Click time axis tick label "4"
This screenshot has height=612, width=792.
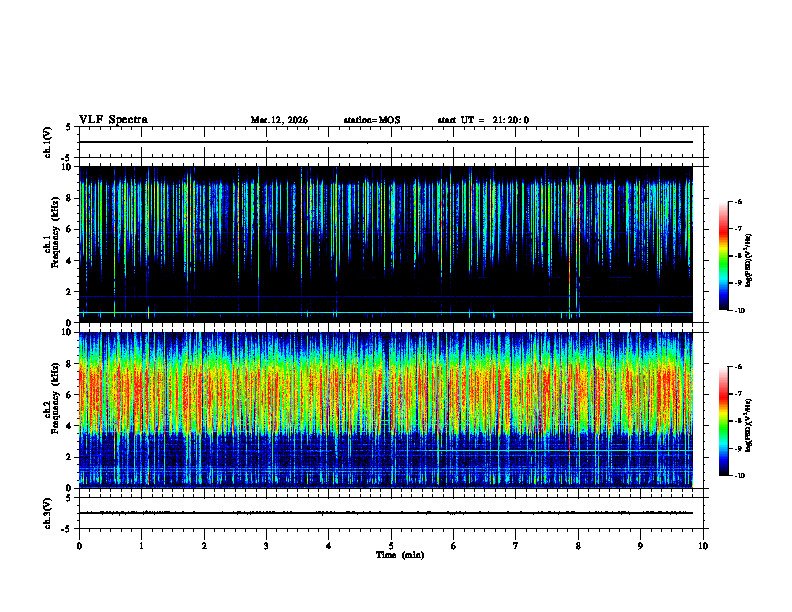click(329, 546)
